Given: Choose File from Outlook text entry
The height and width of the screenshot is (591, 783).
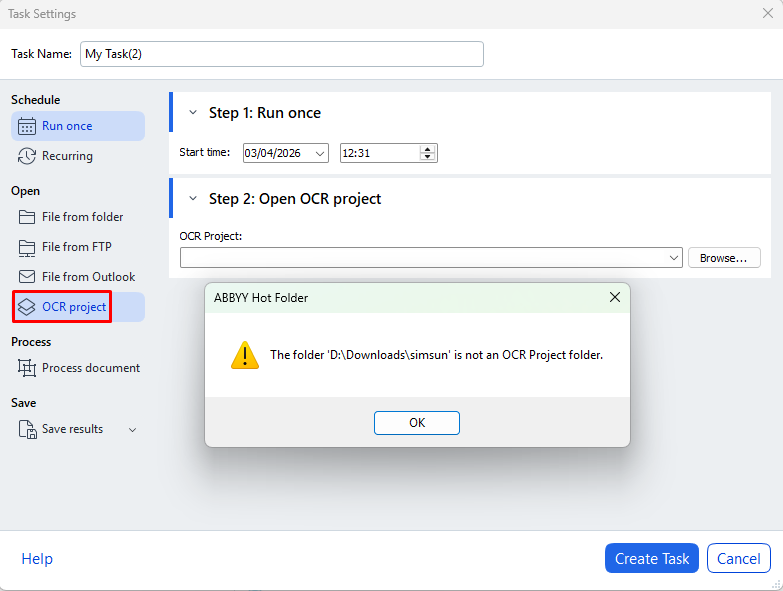Looking at the screenshot, I should (88, 277).
